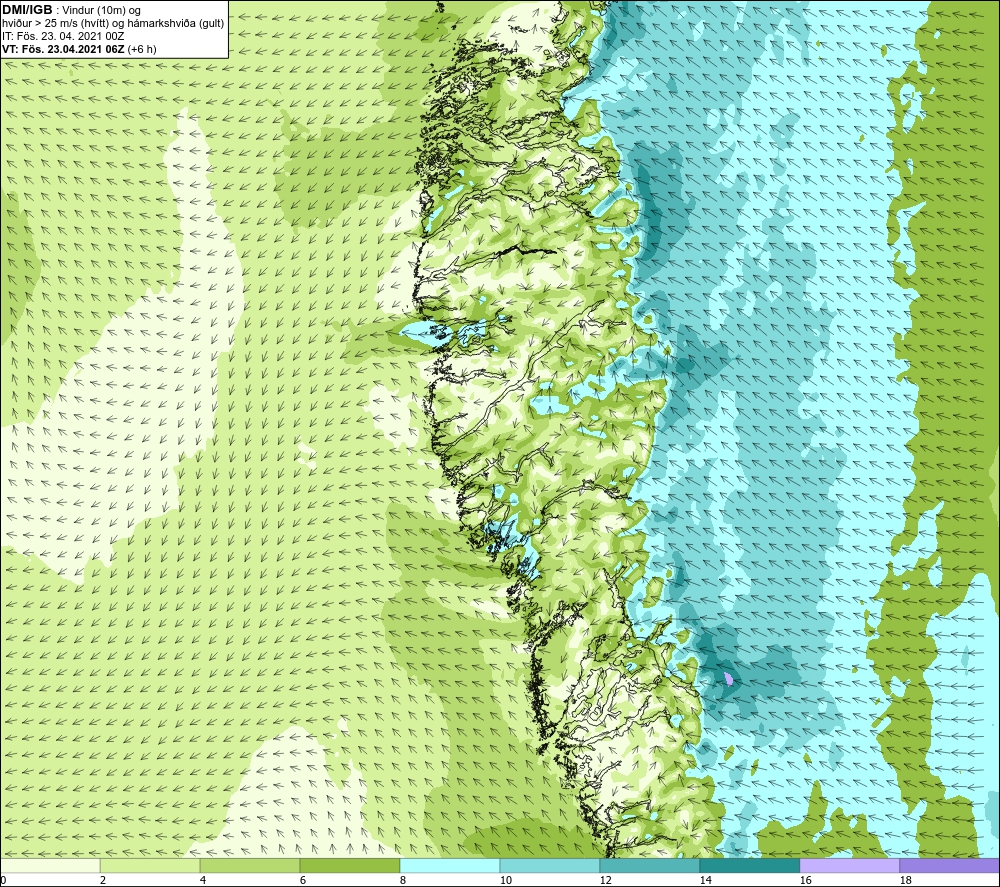The height and width of the screenshot is (887, 1000).
Task: Click the 12–14 m/s teal legend swatch
Action: click(649, 865)
